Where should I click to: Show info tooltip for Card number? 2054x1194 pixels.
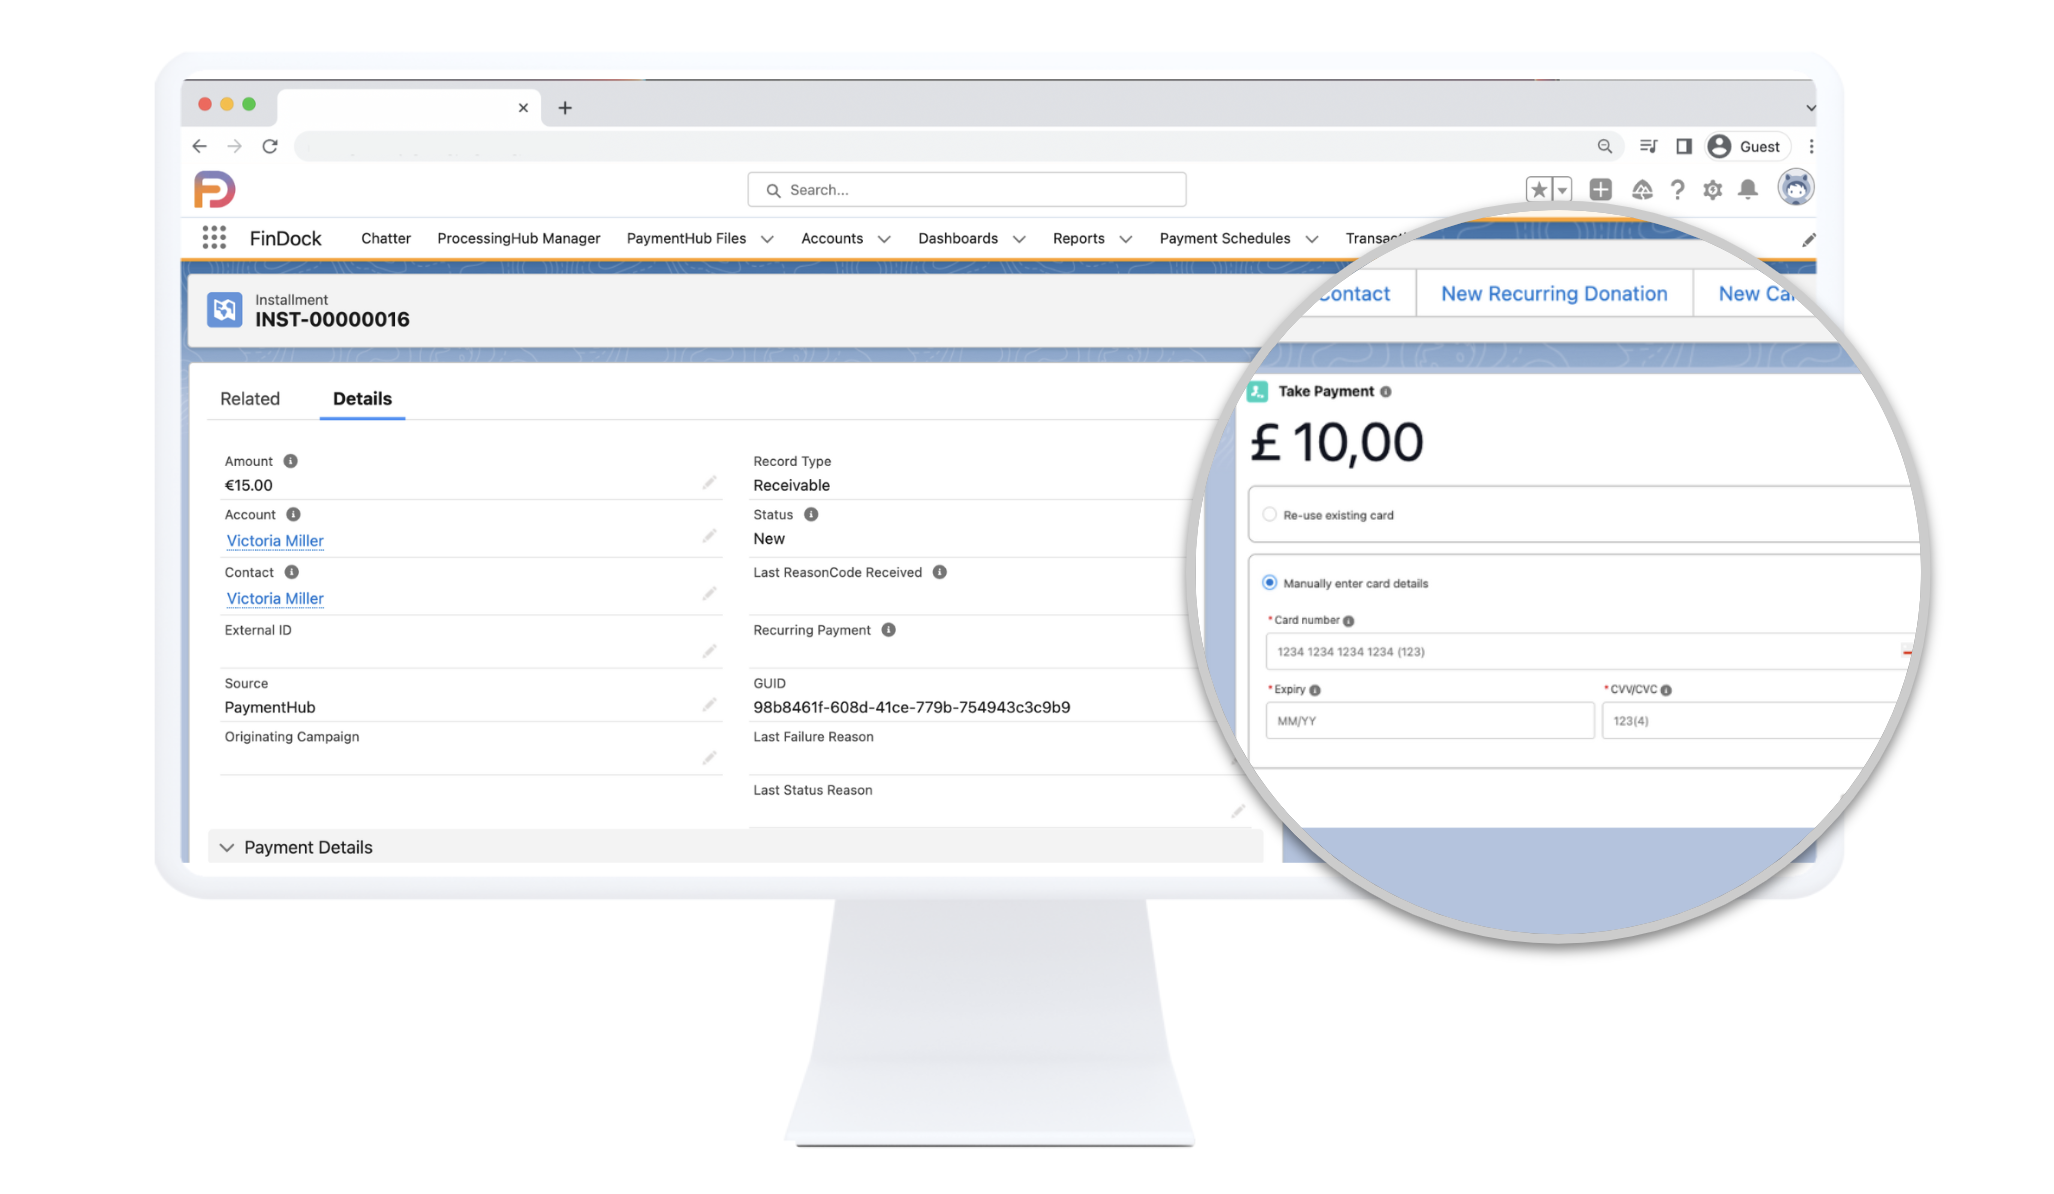(1348, 621)
